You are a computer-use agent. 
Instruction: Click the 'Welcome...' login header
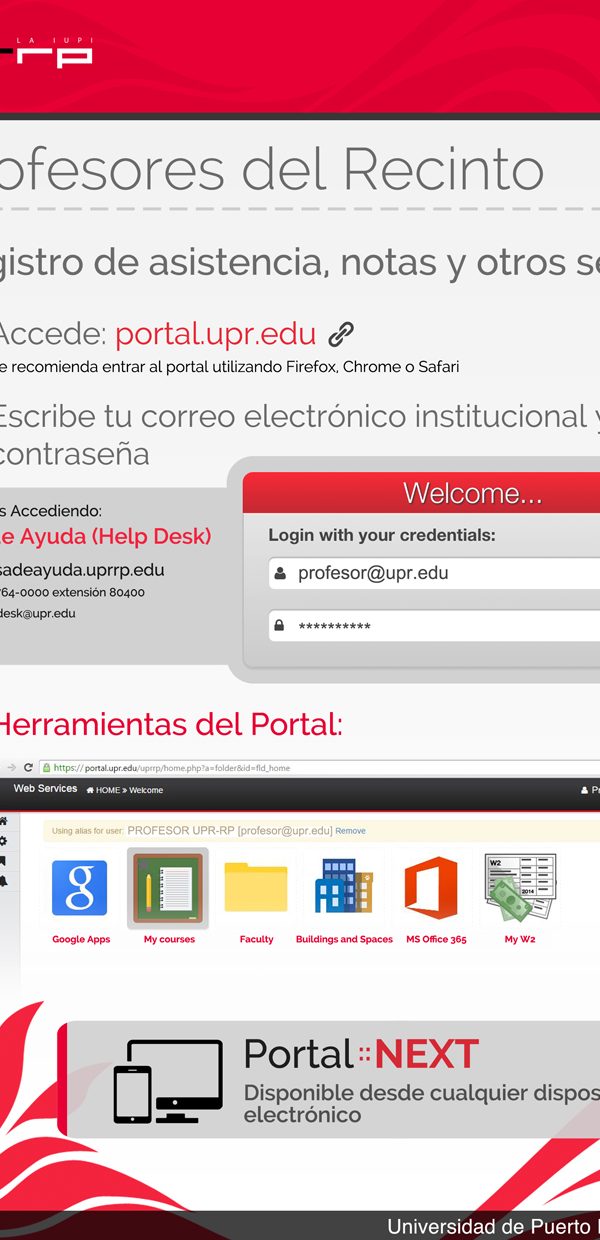[x=472, y=493]
